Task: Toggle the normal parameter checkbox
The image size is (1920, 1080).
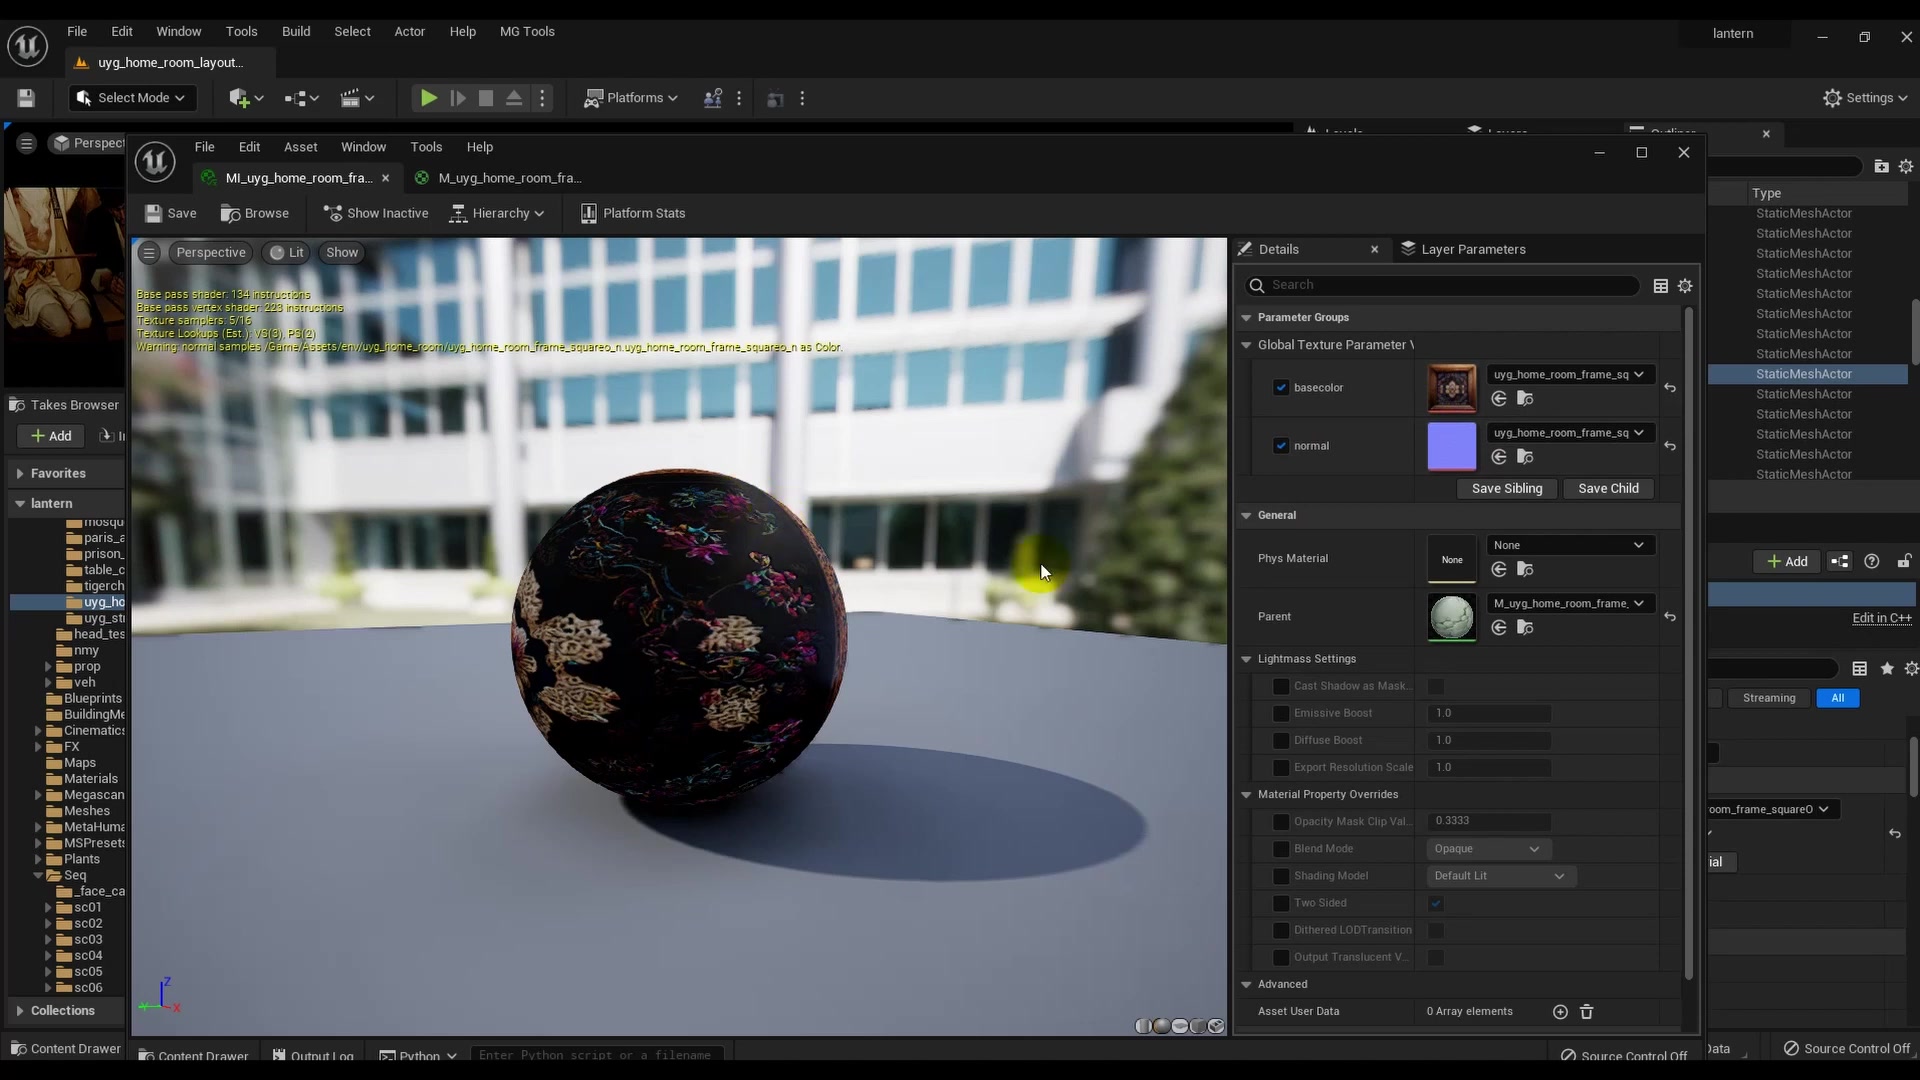Action: pos(1281,446)
